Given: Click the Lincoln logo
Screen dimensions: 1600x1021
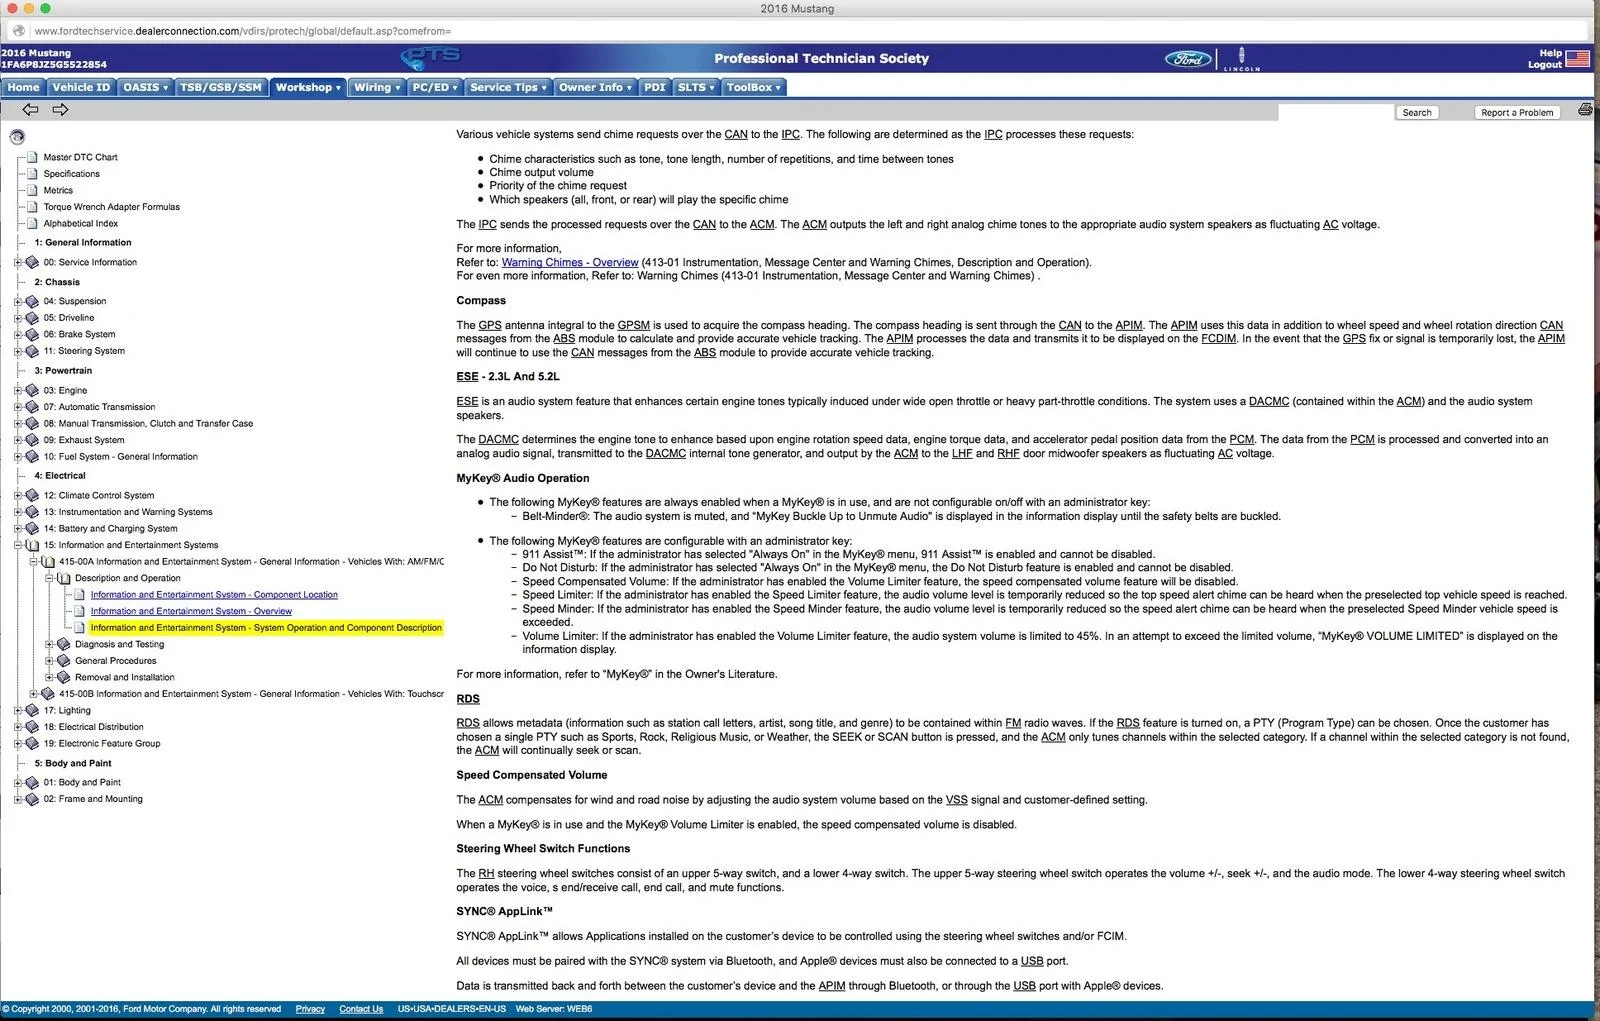Looking at the screenshot, I should pos(1242,59).
